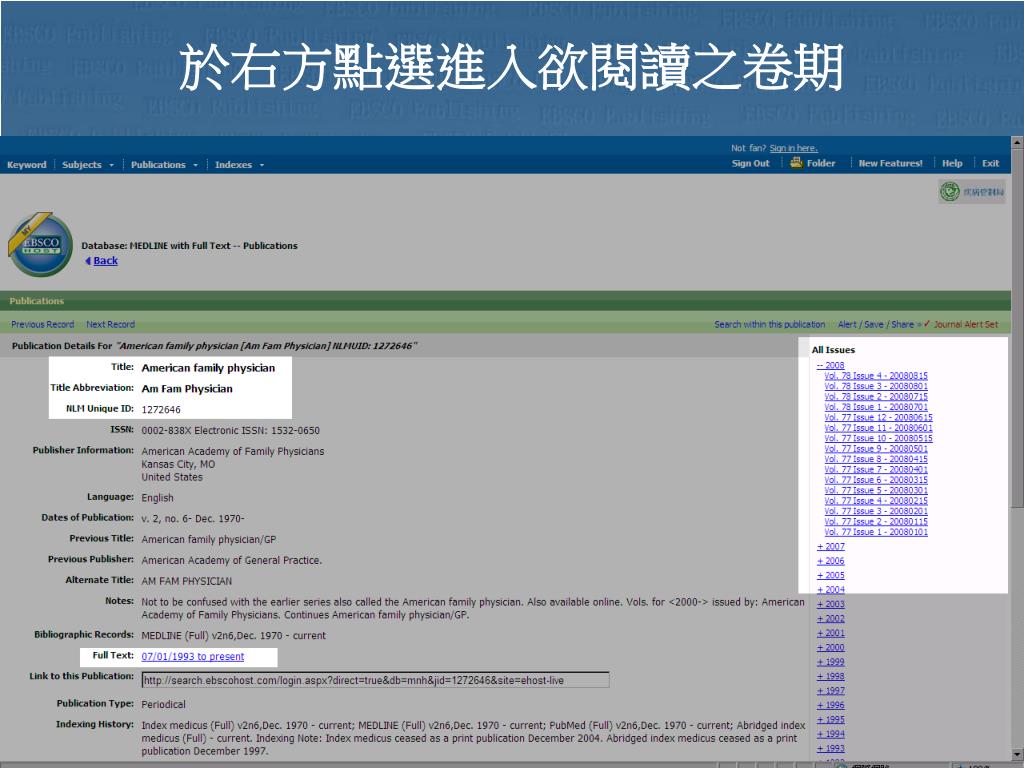The image size is (1024, 768).
Task: Click the NLM Unique ID value 1272646
Action: (x=161, y=409)
